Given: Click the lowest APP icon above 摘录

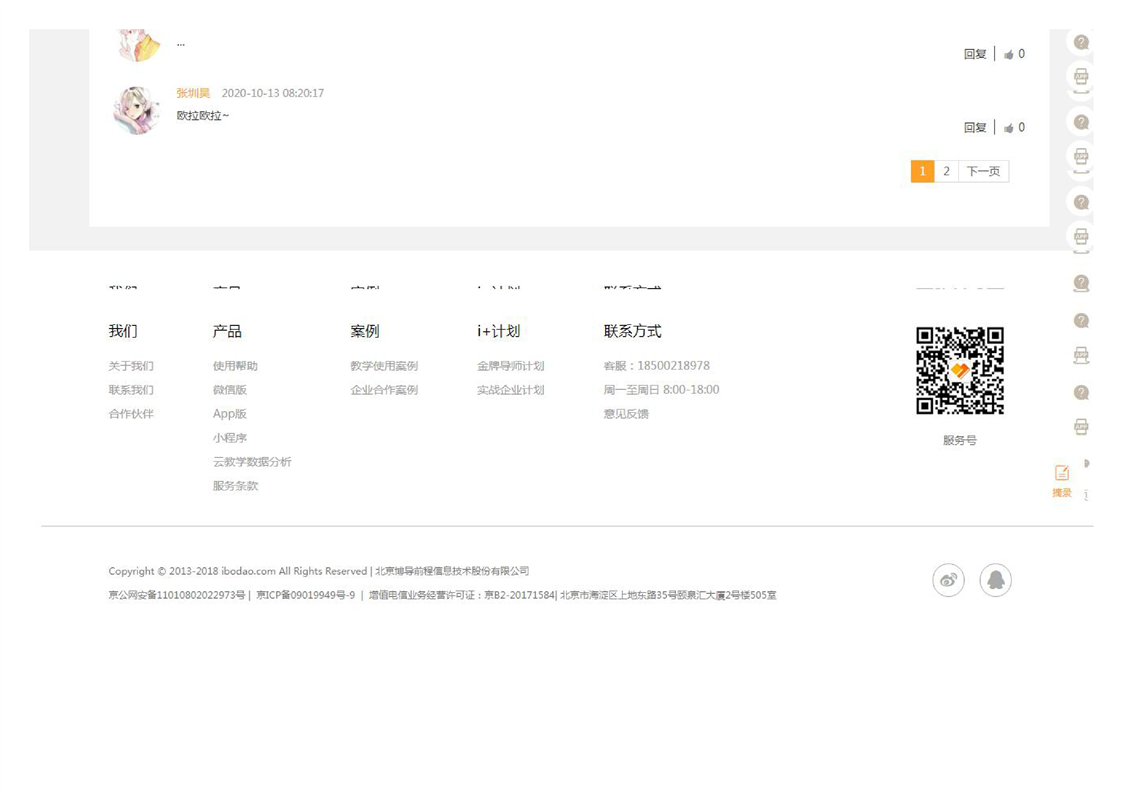Looking at the screenshot, I should pos(1081,427).
